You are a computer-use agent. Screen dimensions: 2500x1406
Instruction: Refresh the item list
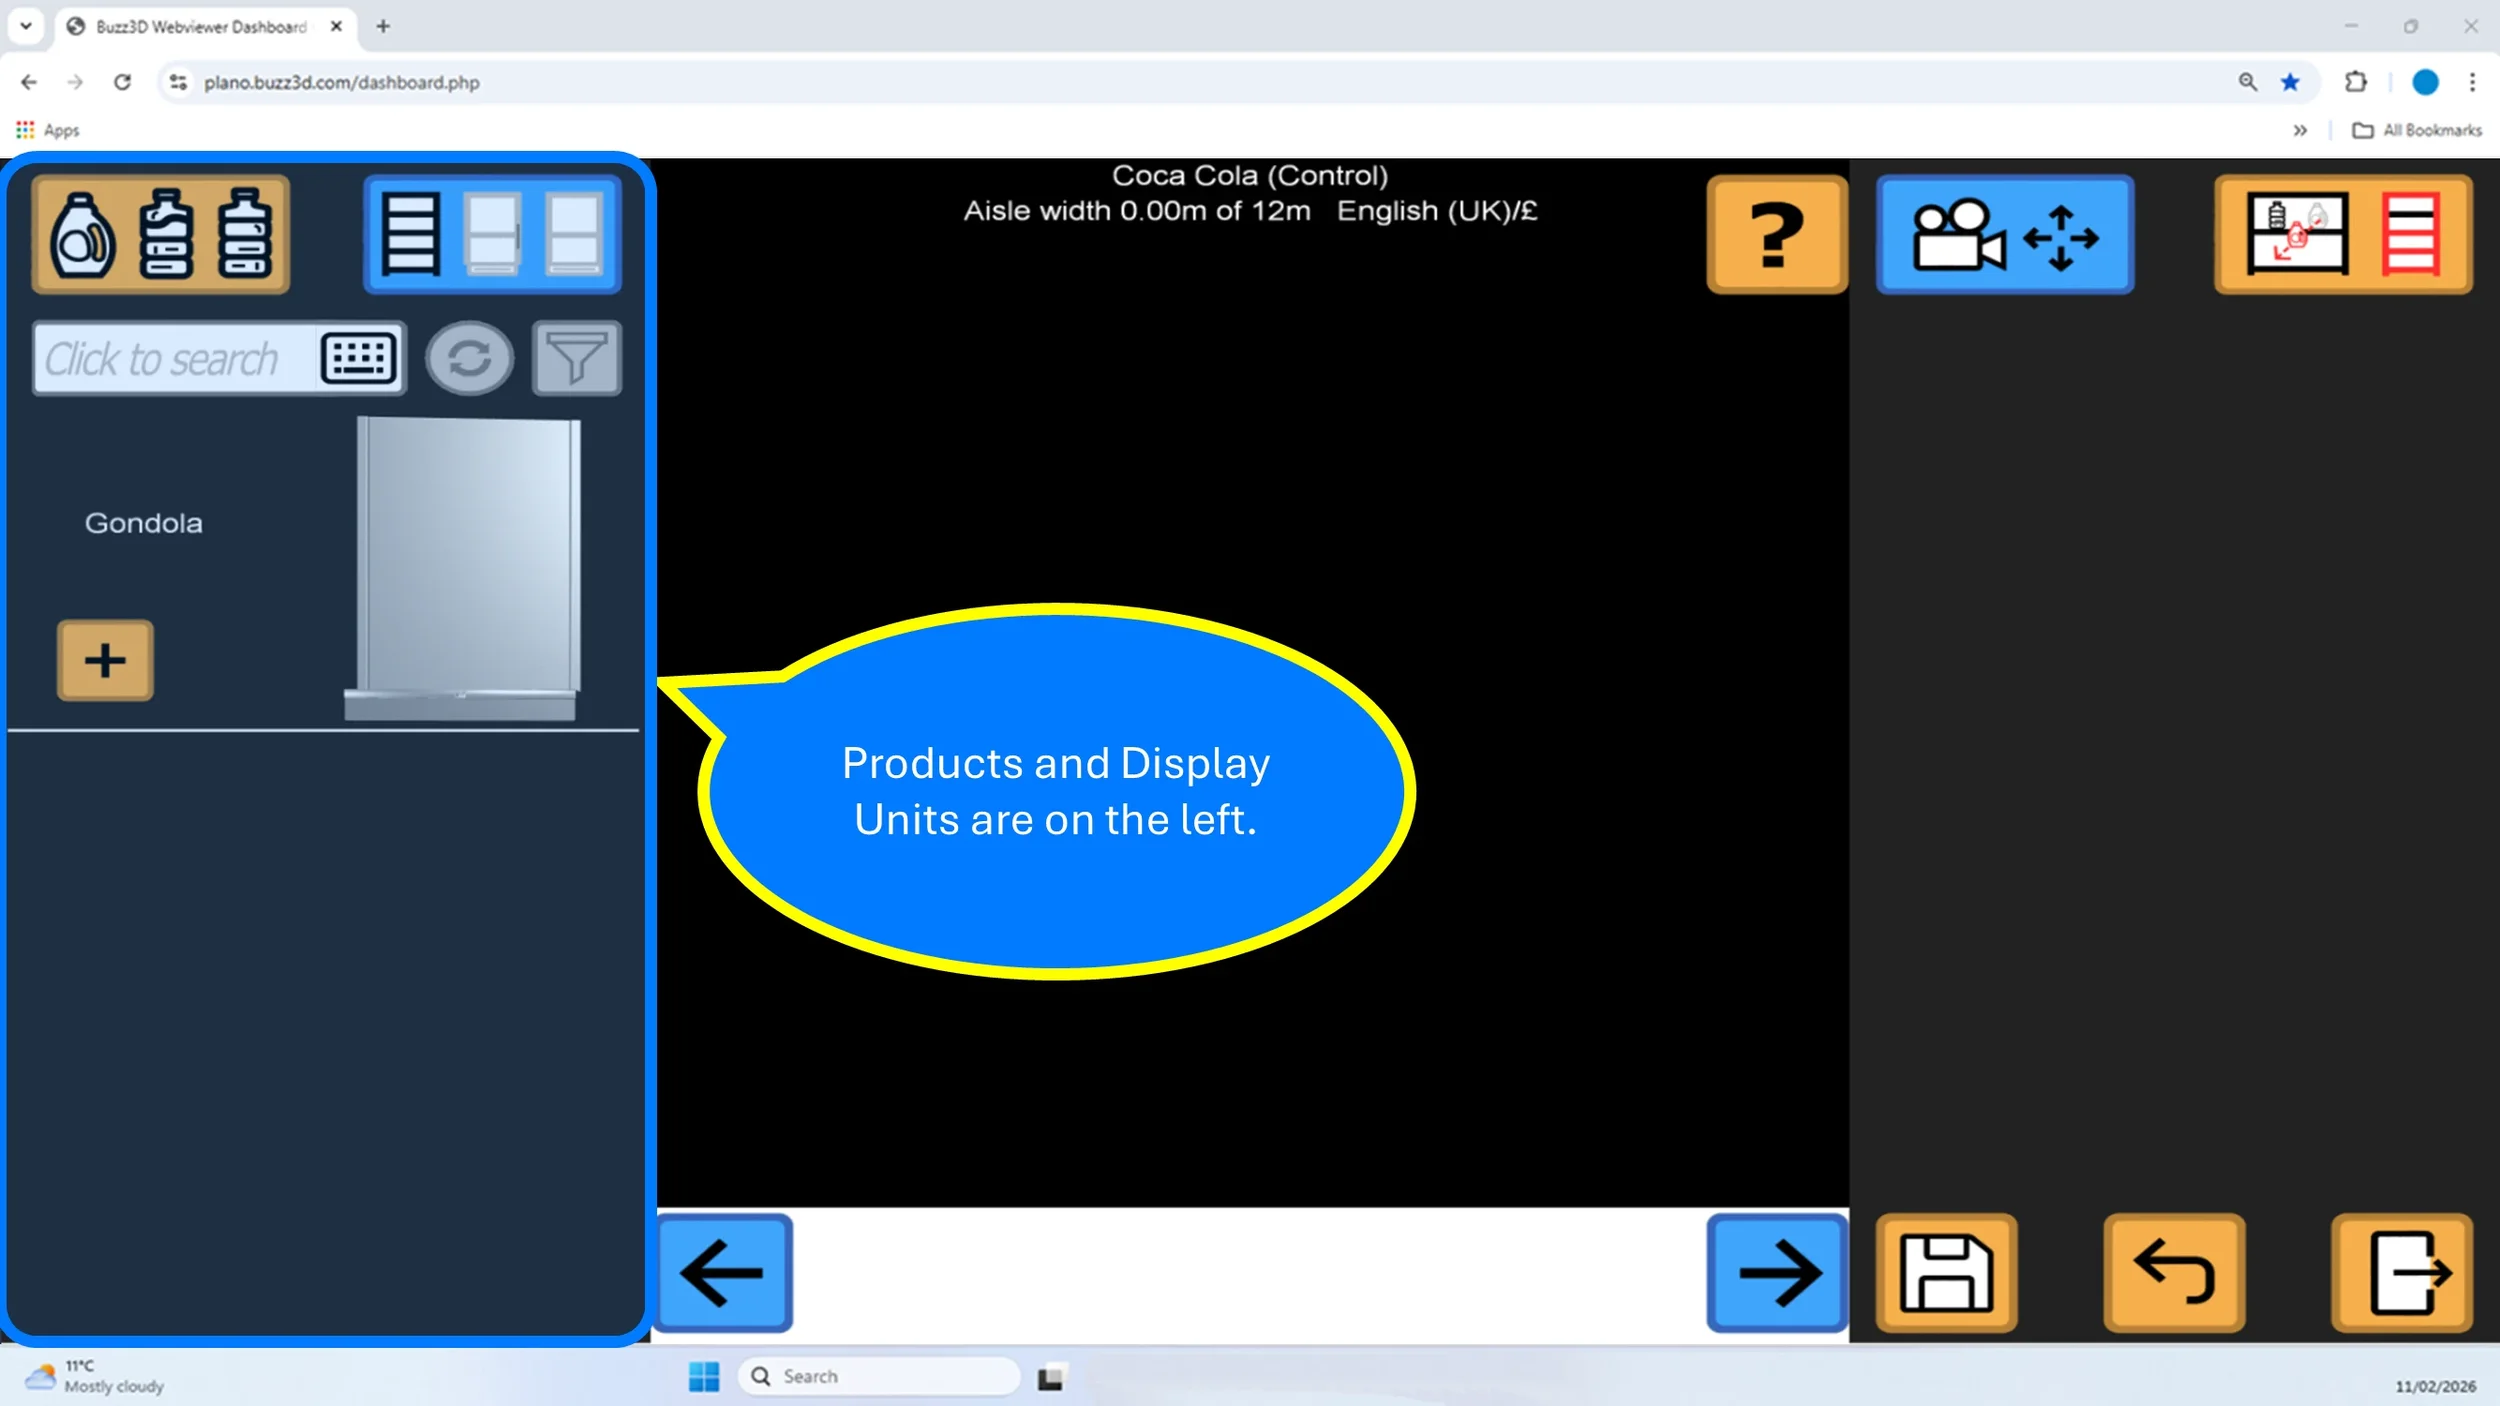pos(469,358)
